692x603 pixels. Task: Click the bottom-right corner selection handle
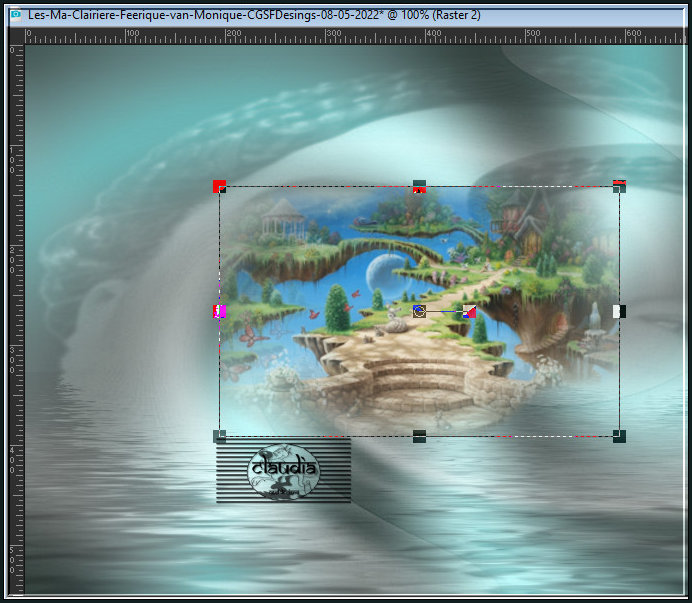619,436
